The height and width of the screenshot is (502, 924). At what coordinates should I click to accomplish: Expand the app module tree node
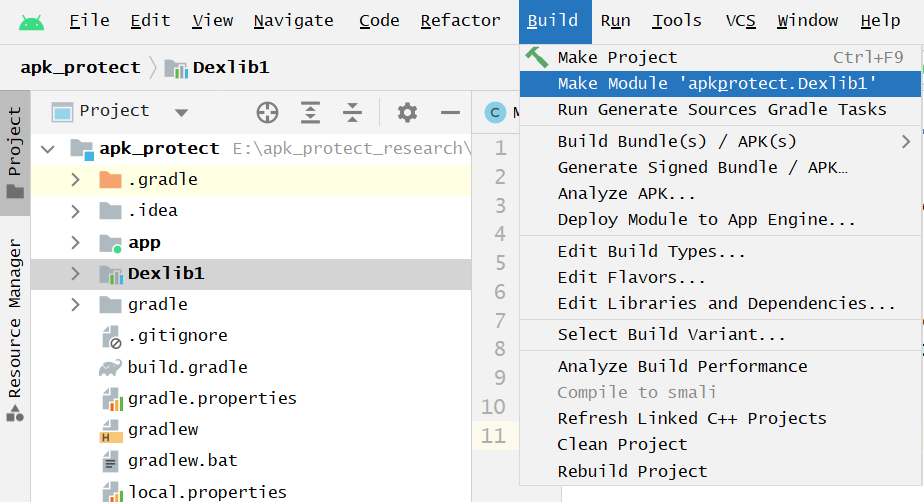(x=75, y=242)
